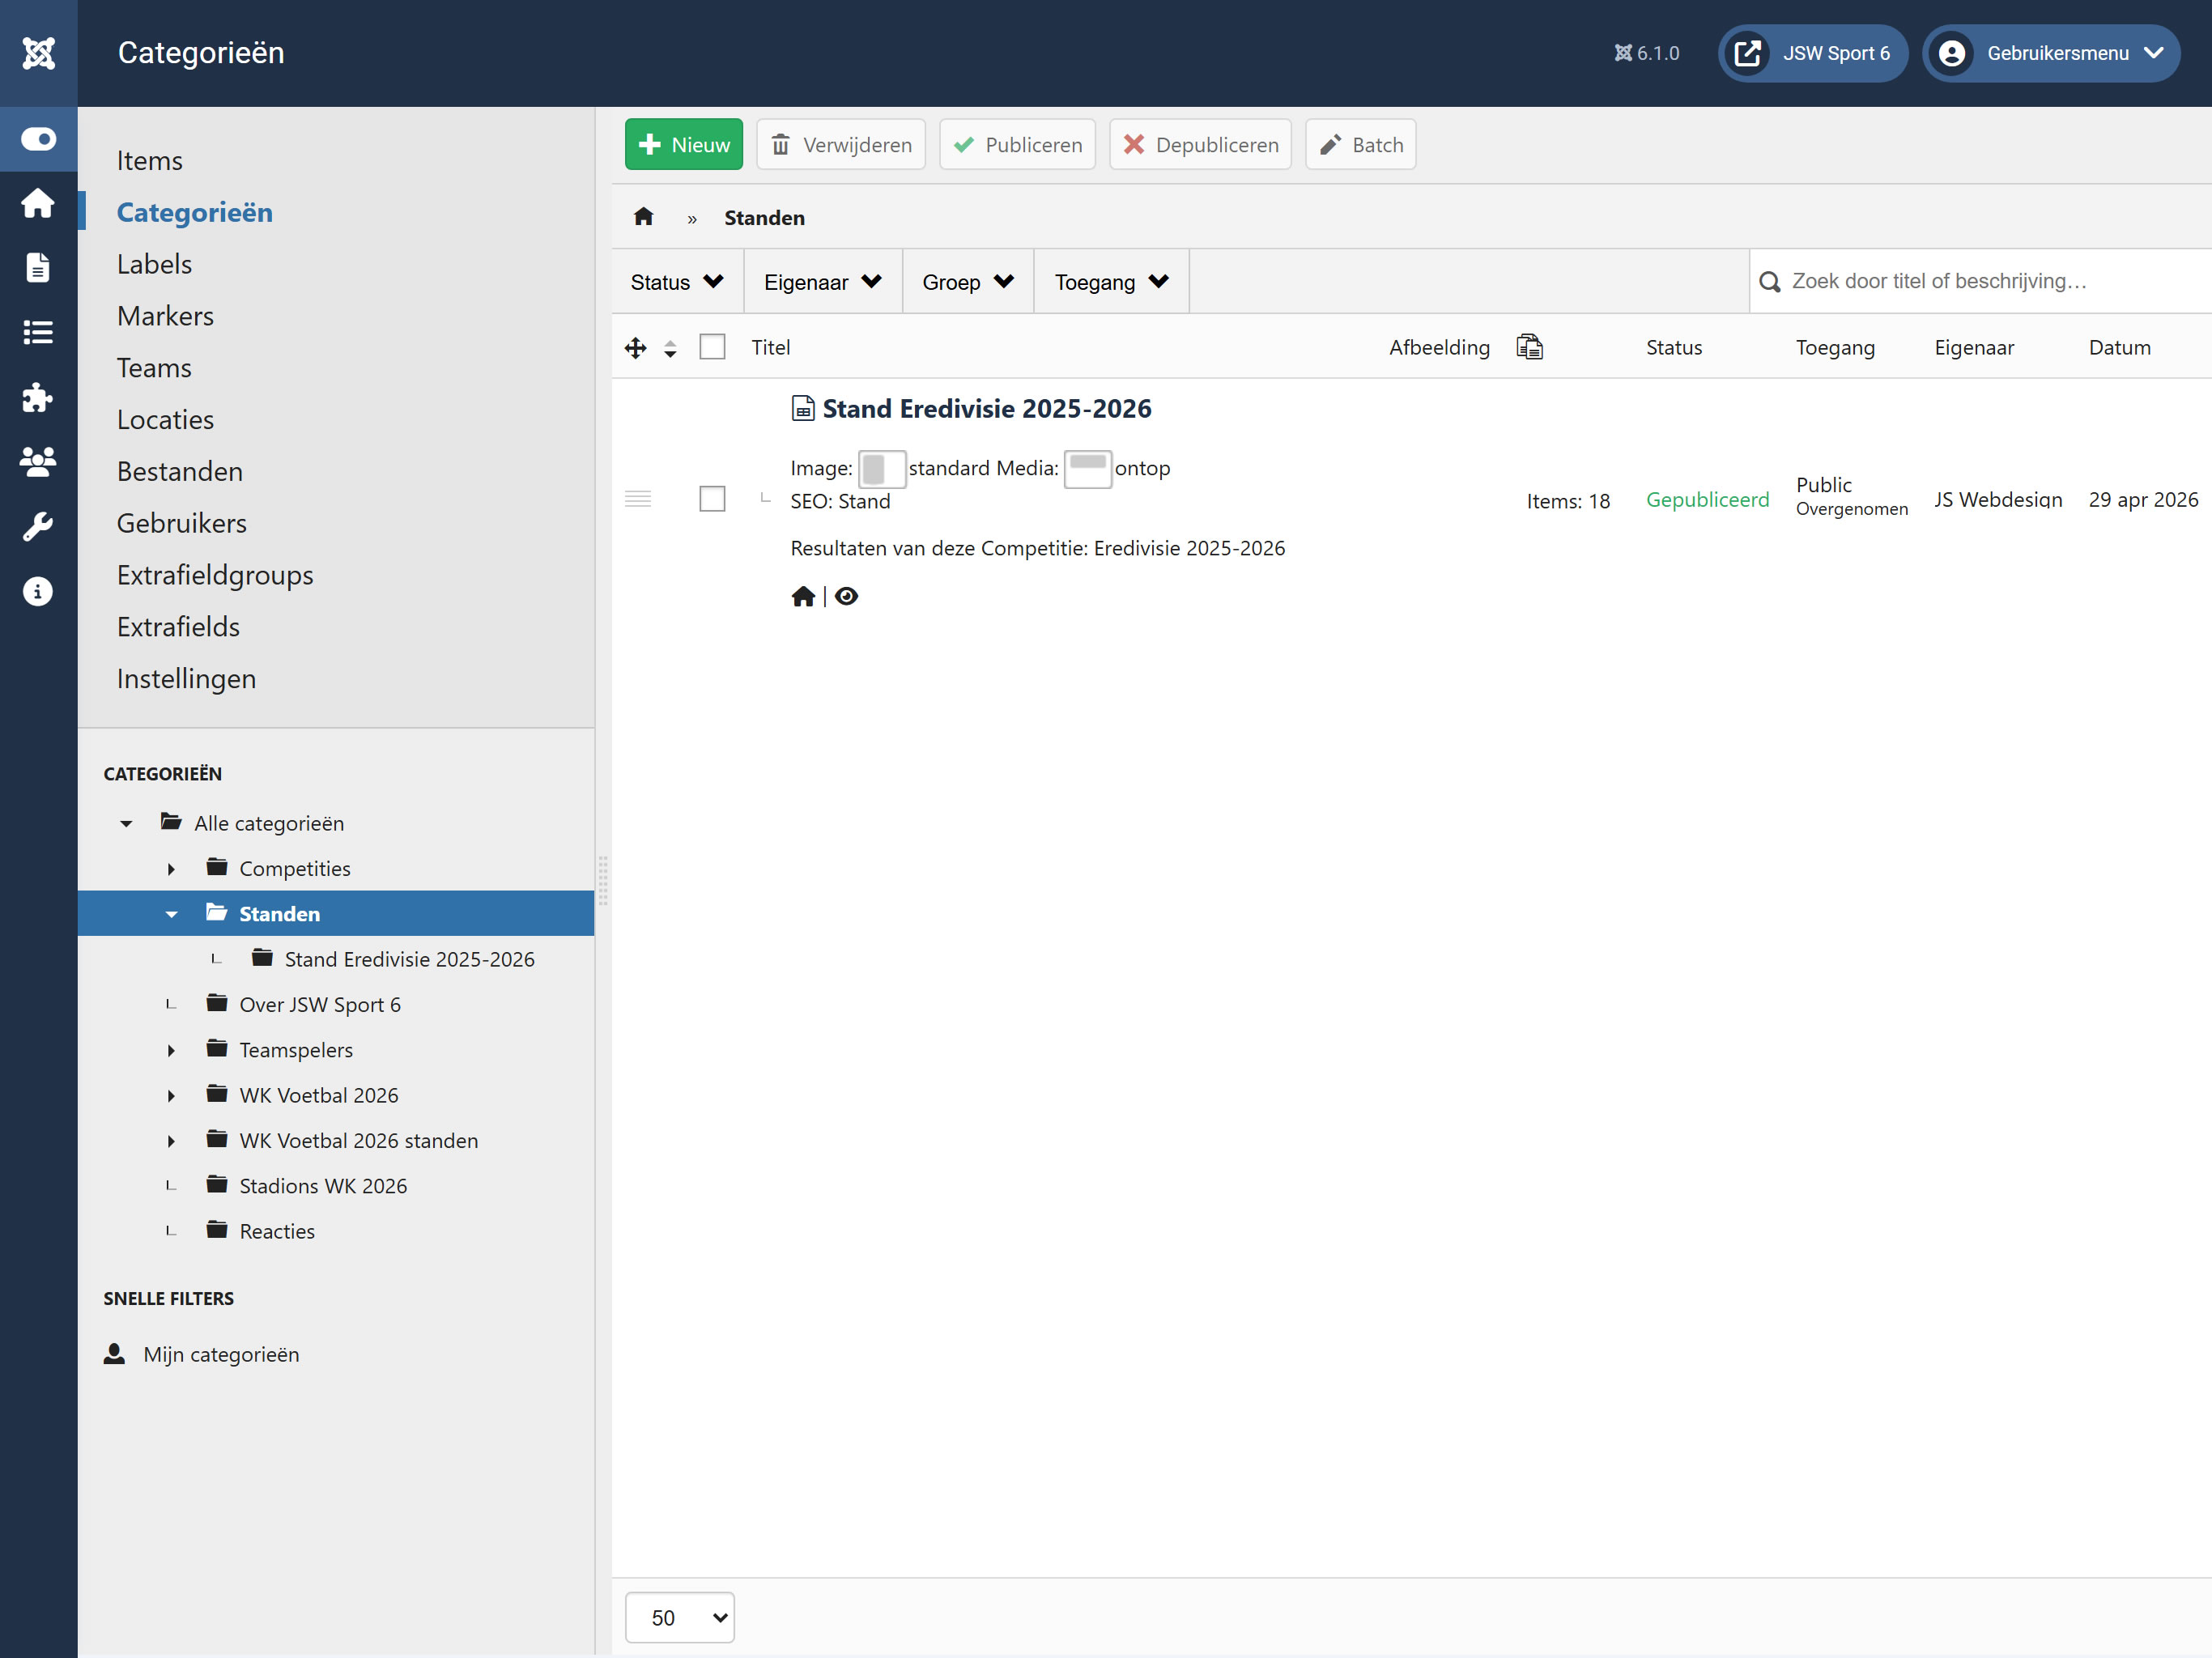The width and height of the screenshot is (2212, 1658).
Task: Open the Items menu entry
Action: tap(150, 161)
